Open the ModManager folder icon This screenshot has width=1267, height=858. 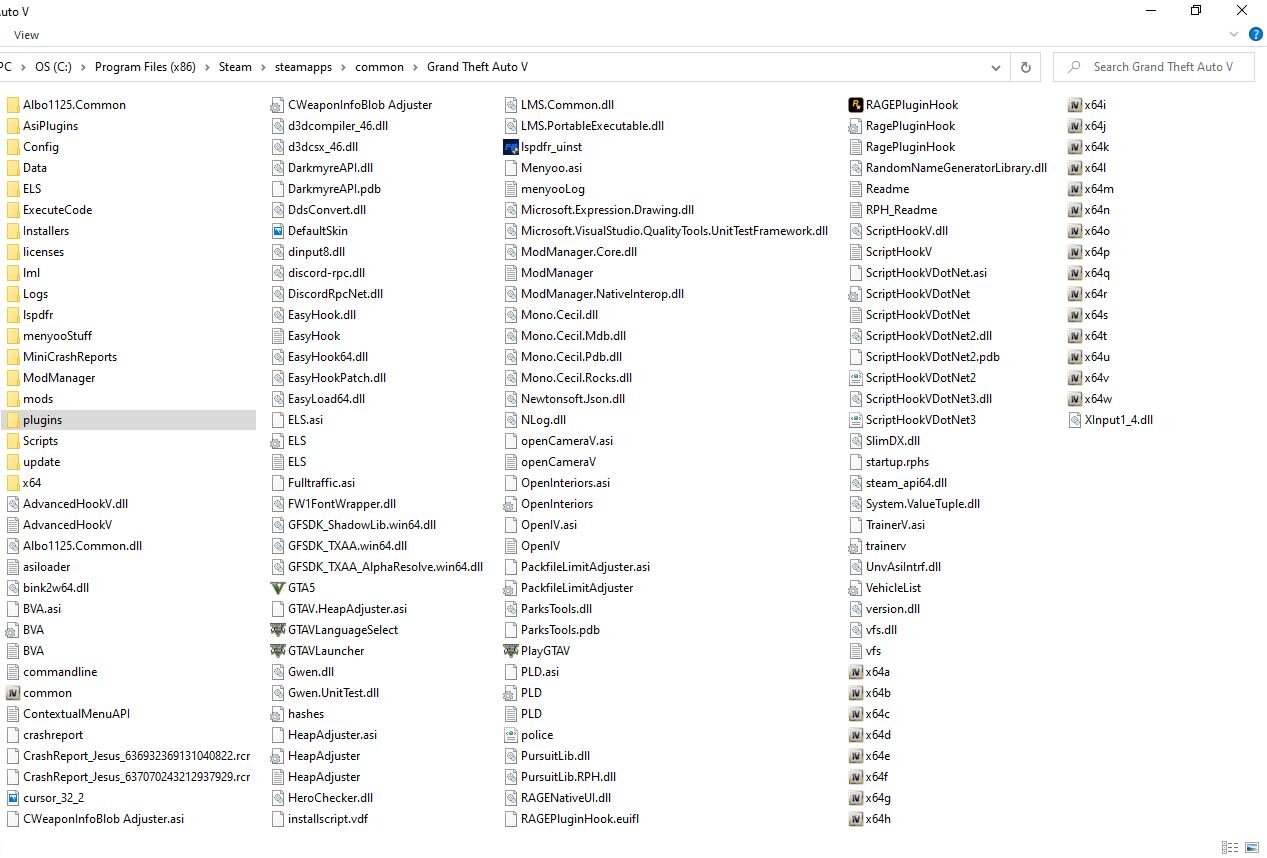click(13, 378)
